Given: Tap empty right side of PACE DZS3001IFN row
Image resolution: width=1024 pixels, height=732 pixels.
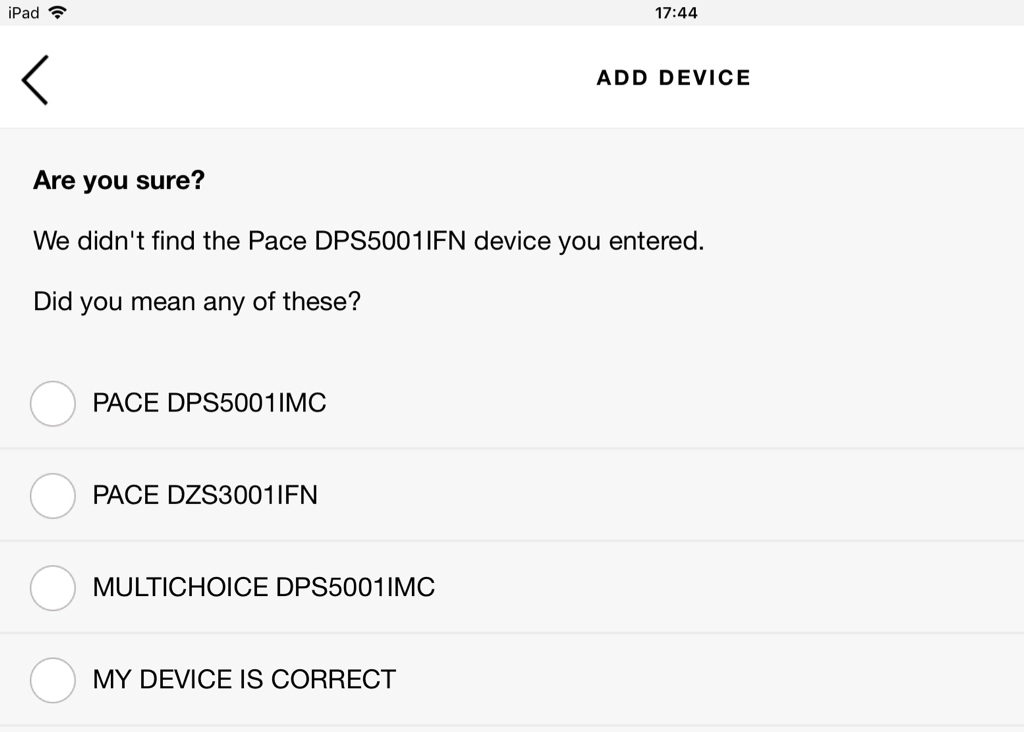Looking at the screenshot, I should [750, 495].
